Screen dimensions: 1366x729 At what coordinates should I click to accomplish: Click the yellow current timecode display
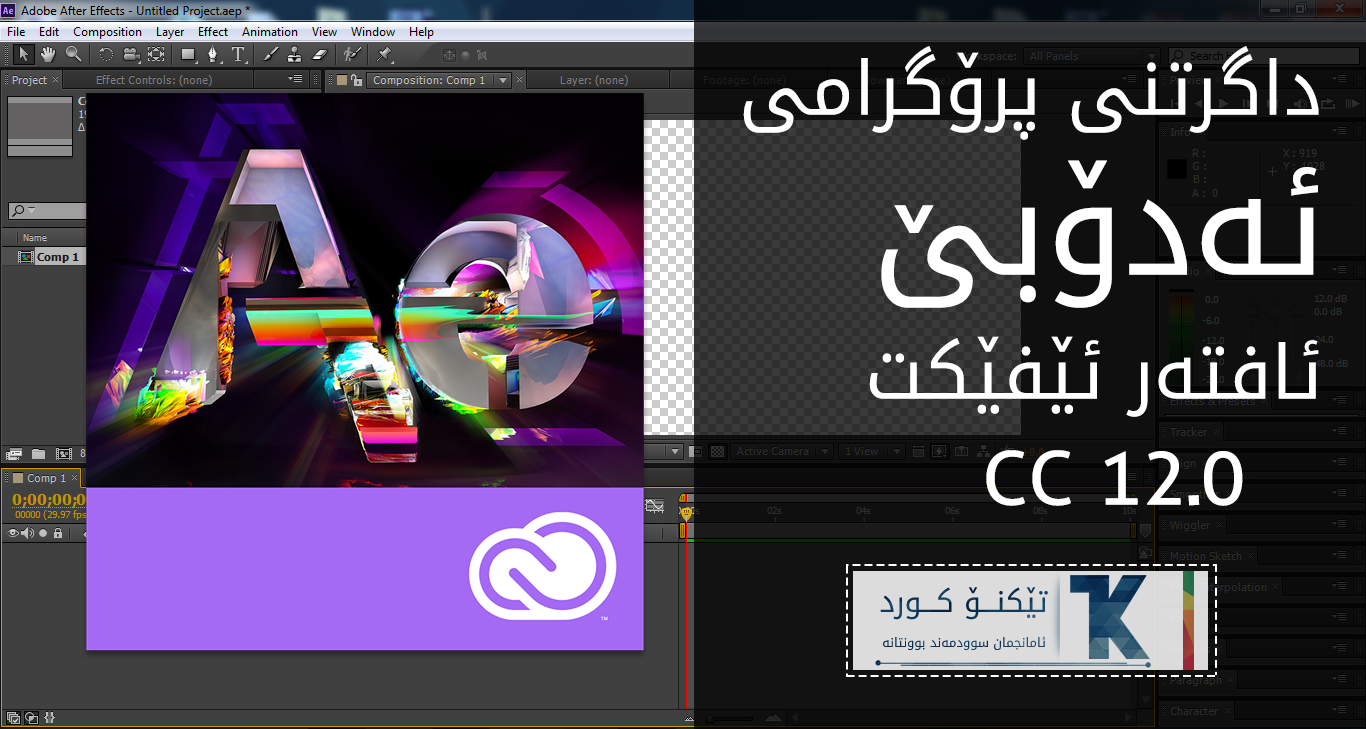tap(49, 499)
